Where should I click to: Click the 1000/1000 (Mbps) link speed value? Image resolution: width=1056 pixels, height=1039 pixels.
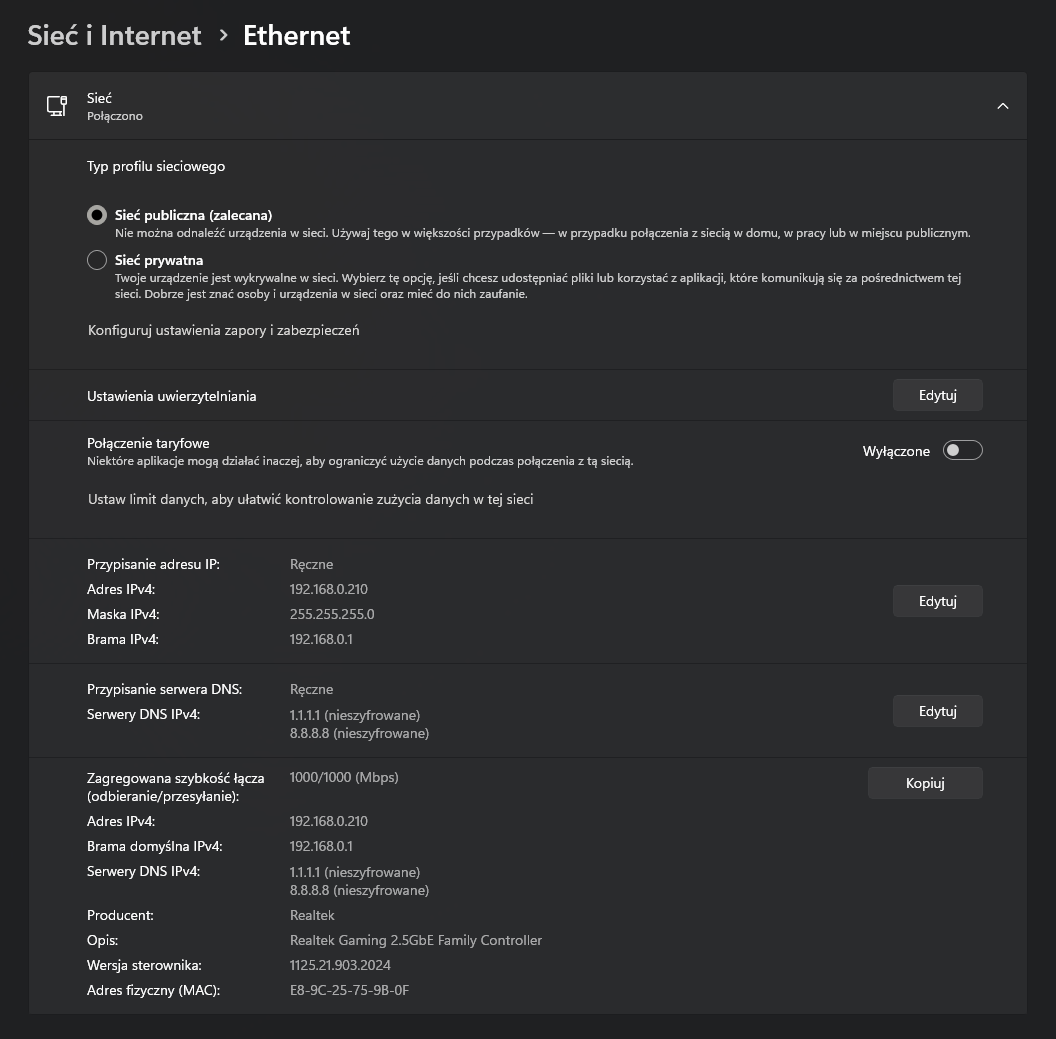pyautogui.click(x=343, y=777)
